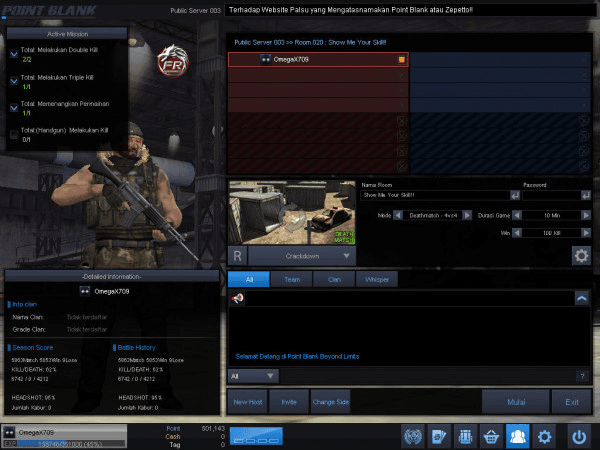
Task: Close the third red team slot
Action: click(401, 90)
